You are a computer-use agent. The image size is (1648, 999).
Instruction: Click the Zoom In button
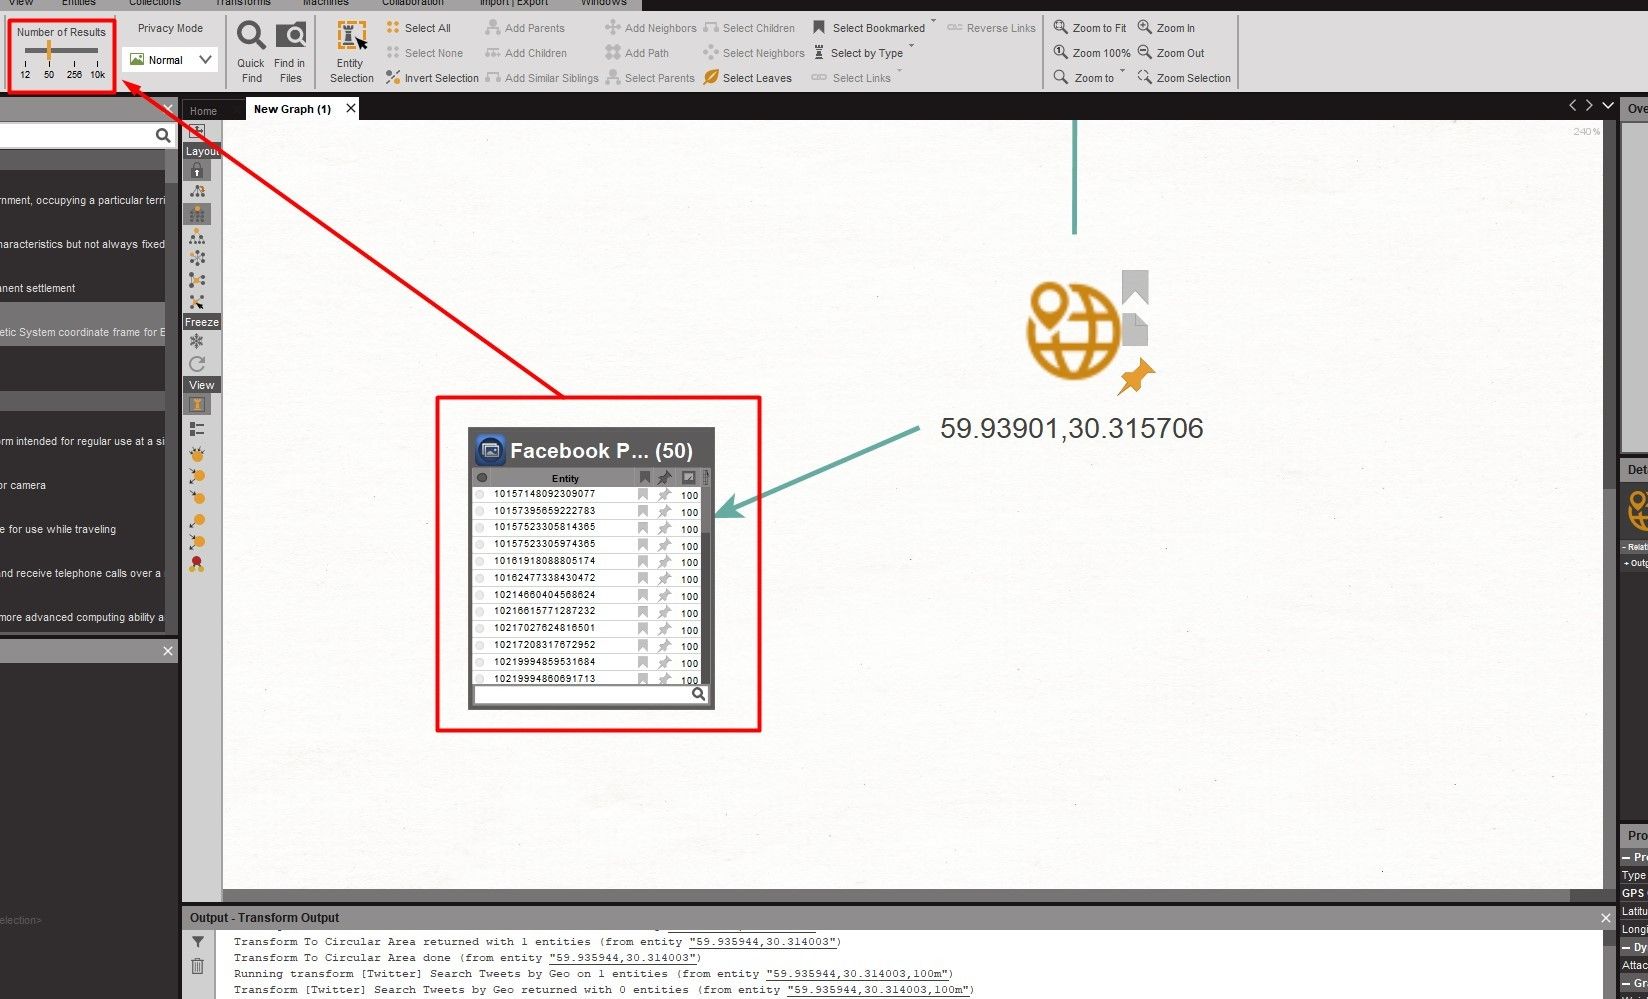click(x=1166, y=28)
